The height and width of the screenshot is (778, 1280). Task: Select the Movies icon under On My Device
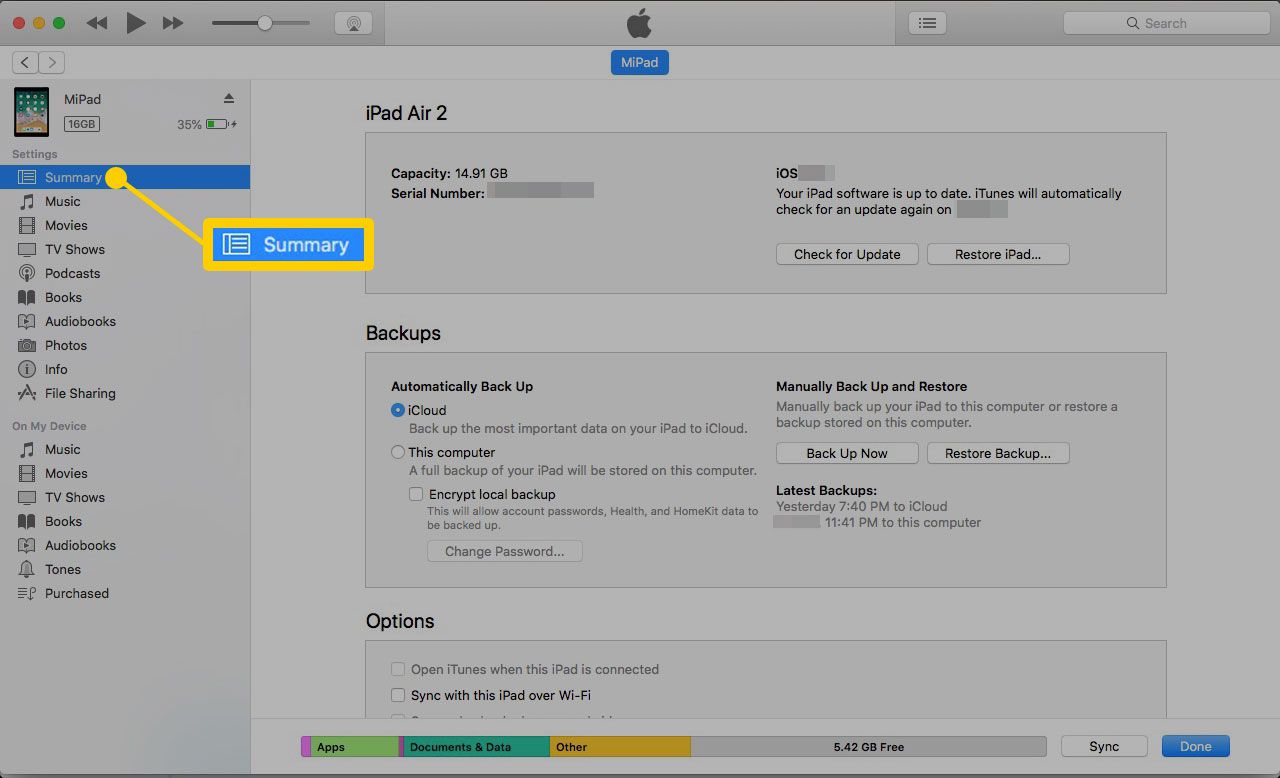pos(27,473)
